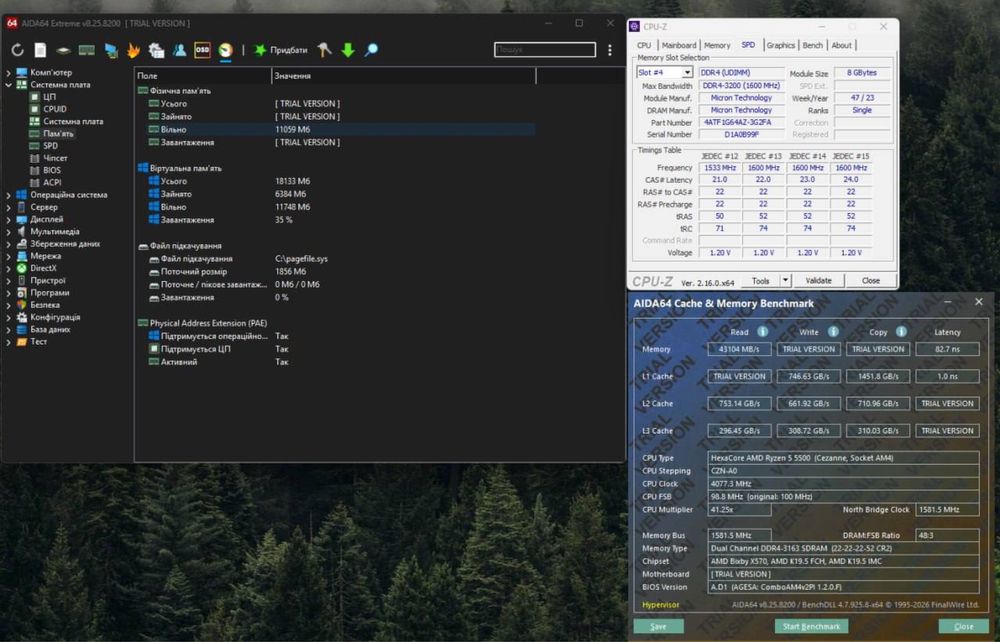
Task: Click the Програми tree icon
Action: click(22, 293)
